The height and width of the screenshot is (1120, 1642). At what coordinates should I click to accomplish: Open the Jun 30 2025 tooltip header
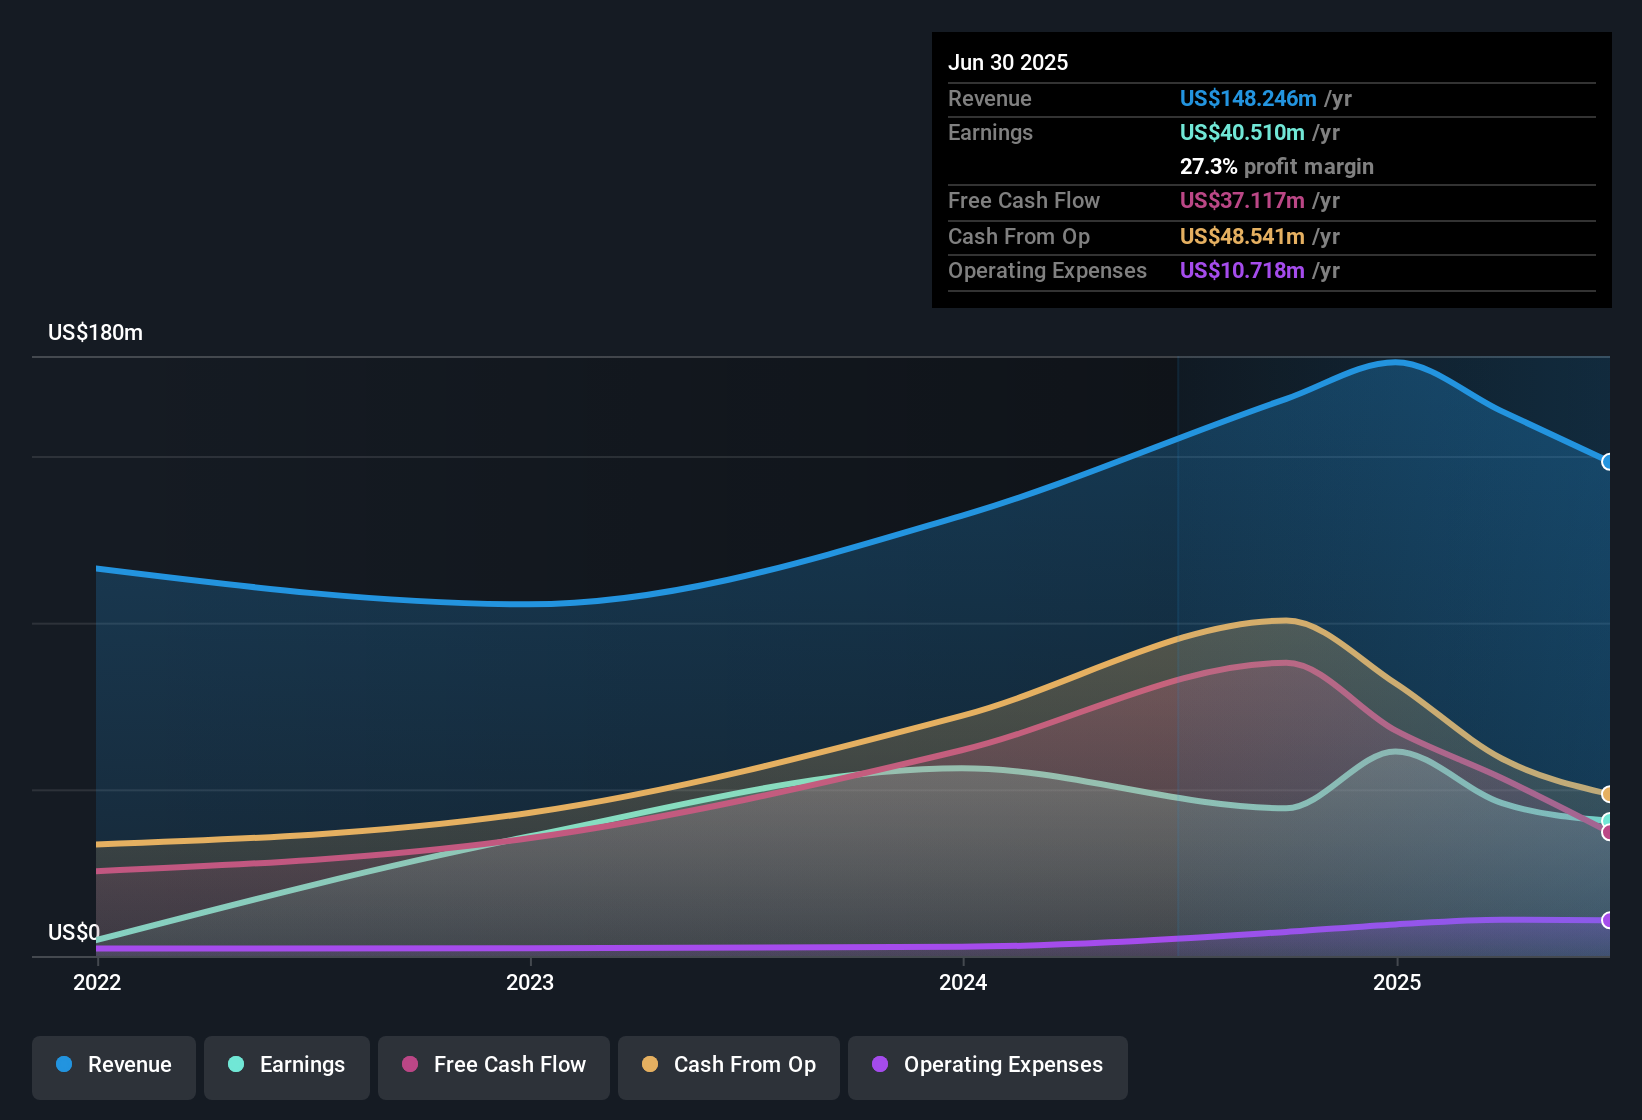click(1008, 62)
